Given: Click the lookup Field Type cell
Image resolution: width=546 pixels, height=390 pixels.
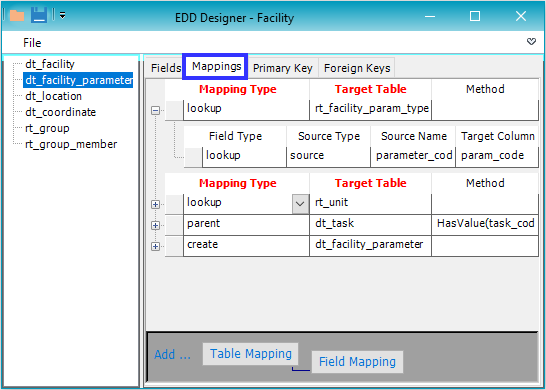Looking at the screenshot, I should click(244, 157).
